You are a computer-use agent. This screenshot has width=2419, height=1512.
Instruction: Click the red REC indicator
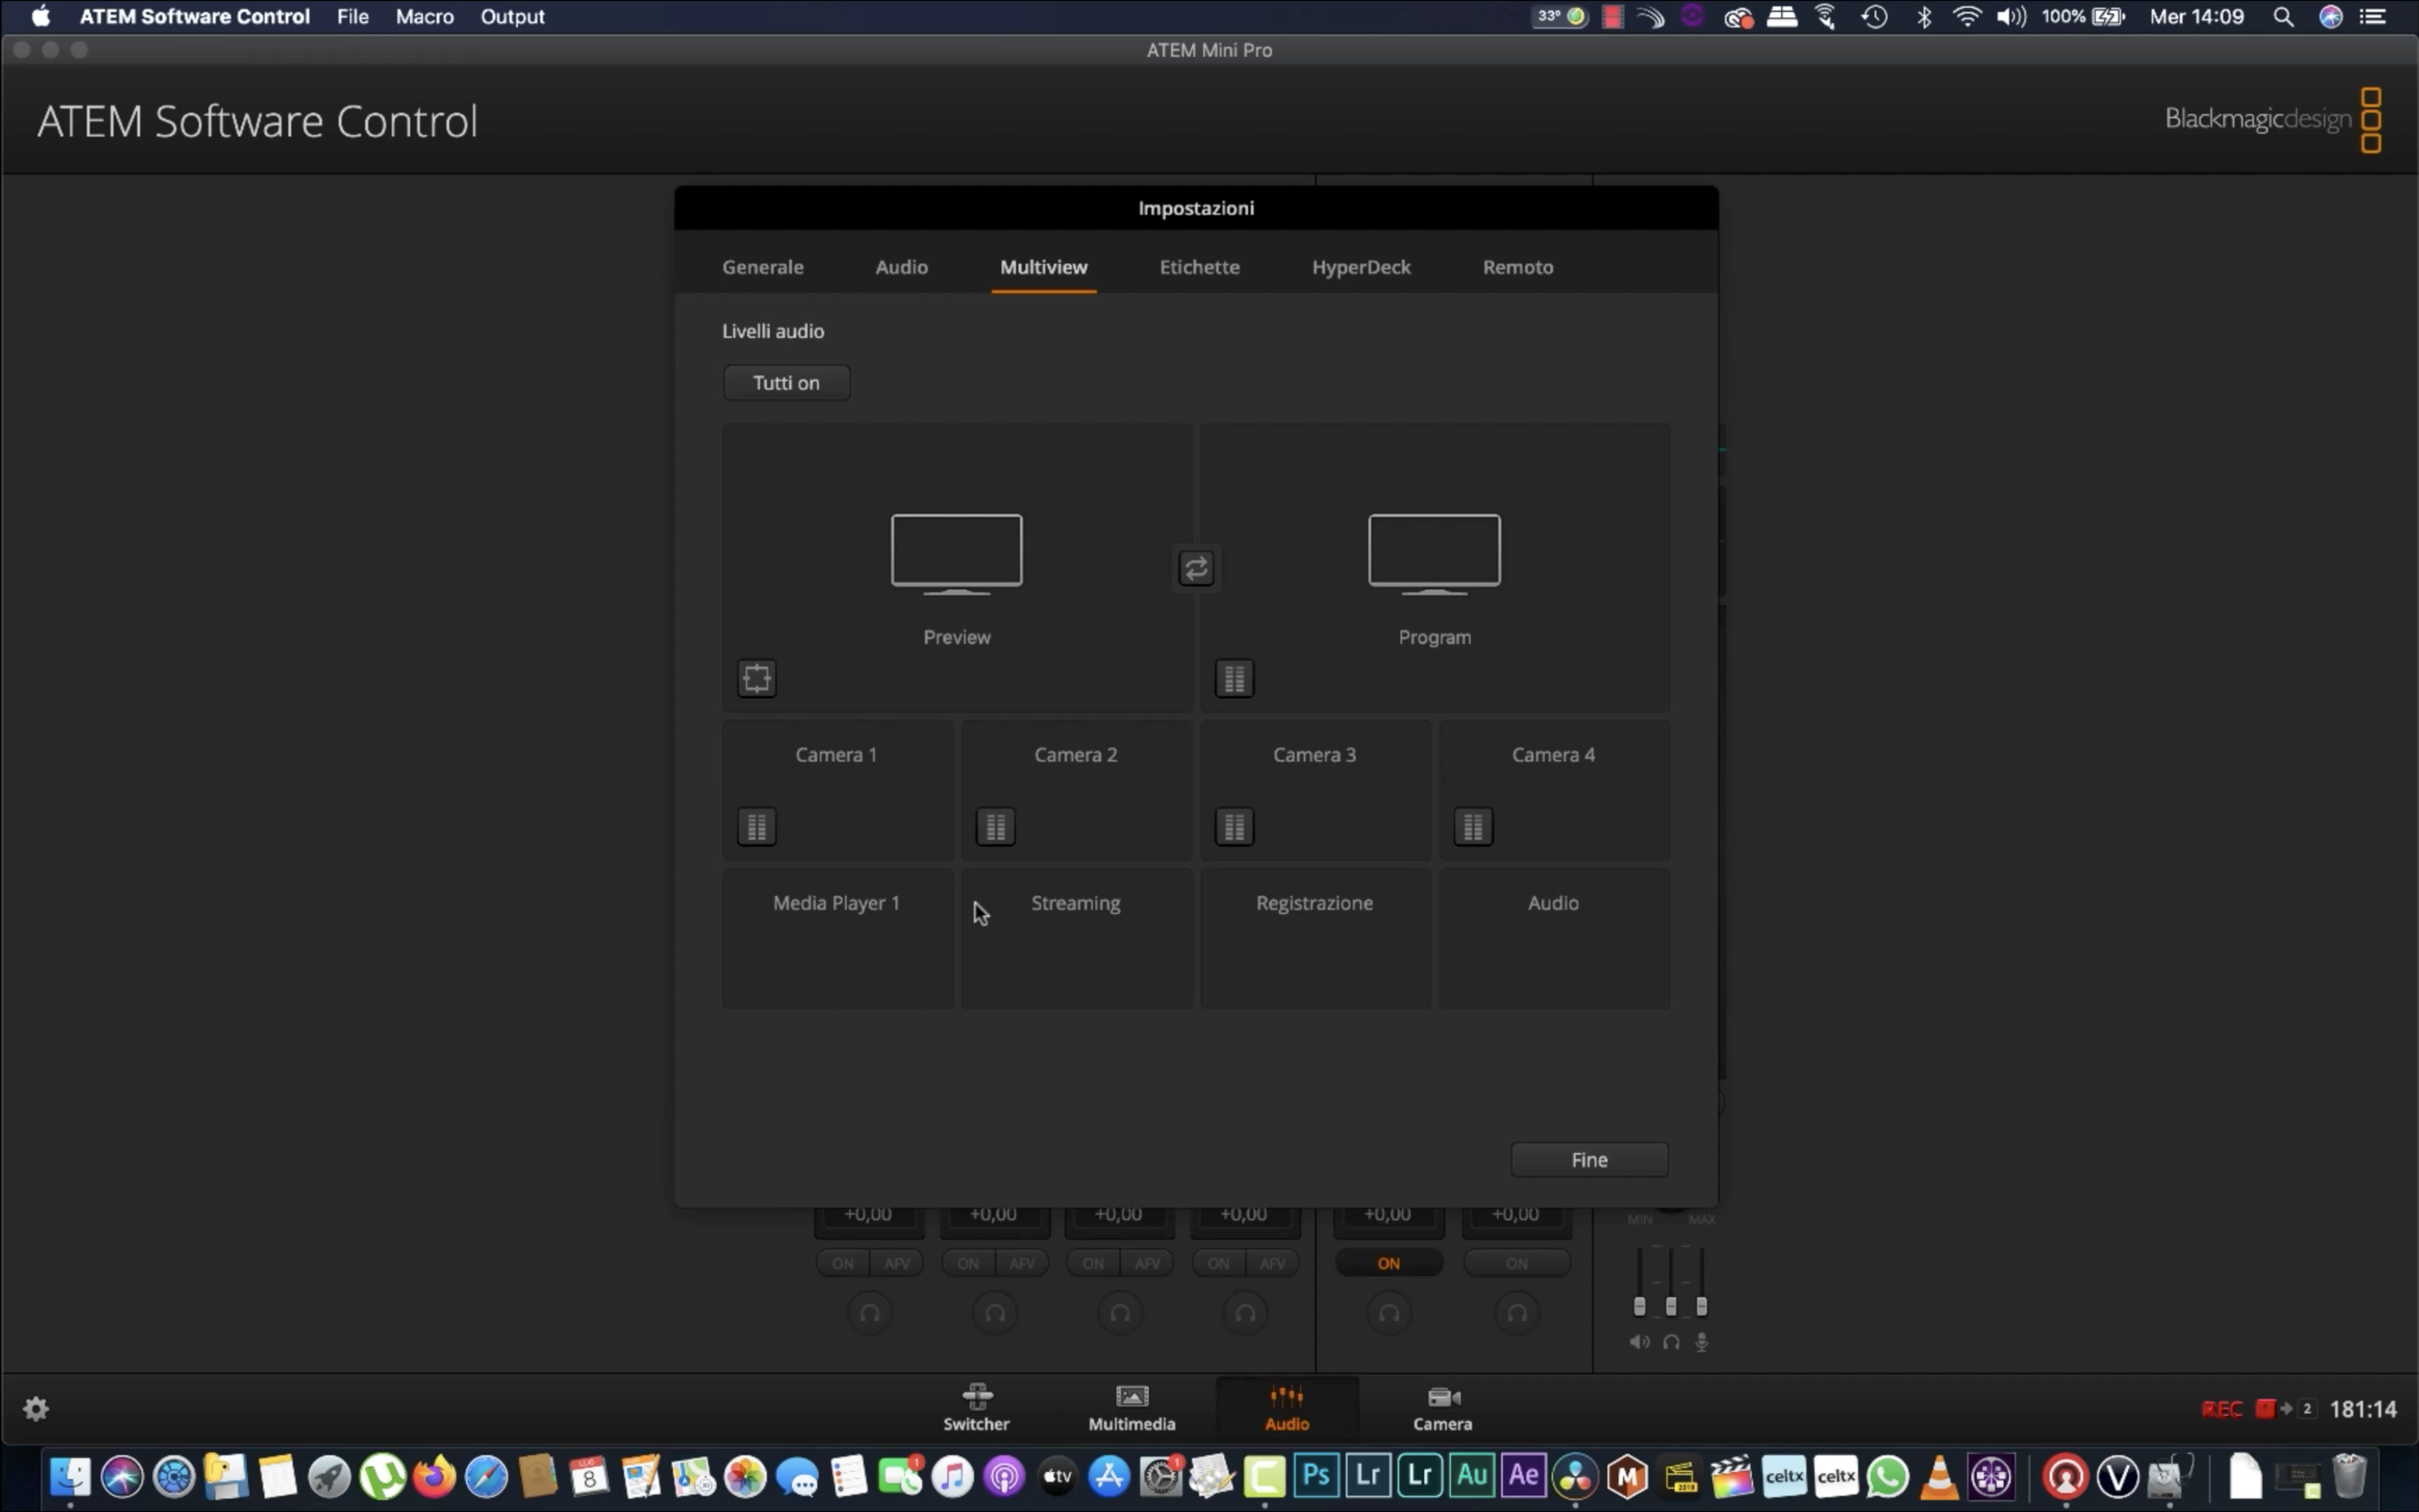[2221, 1409]
